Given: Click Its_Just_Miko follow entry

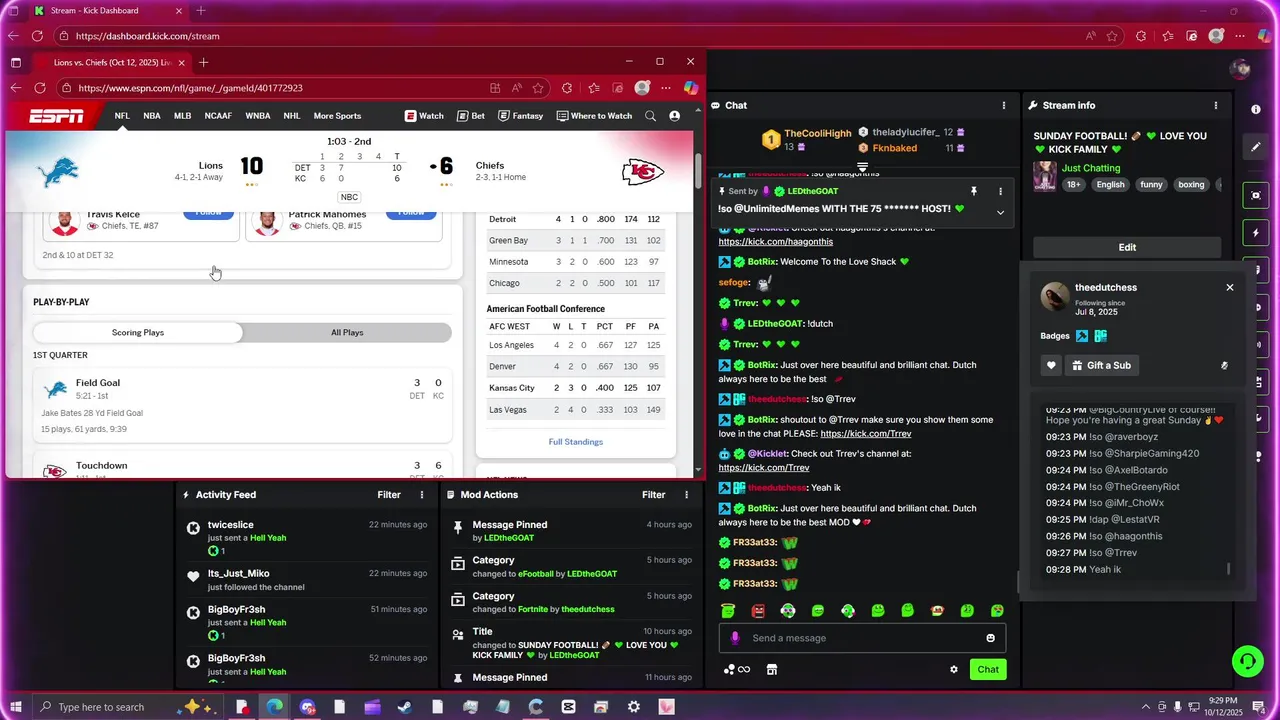Looking at the screenshot, I should [305, 580].
